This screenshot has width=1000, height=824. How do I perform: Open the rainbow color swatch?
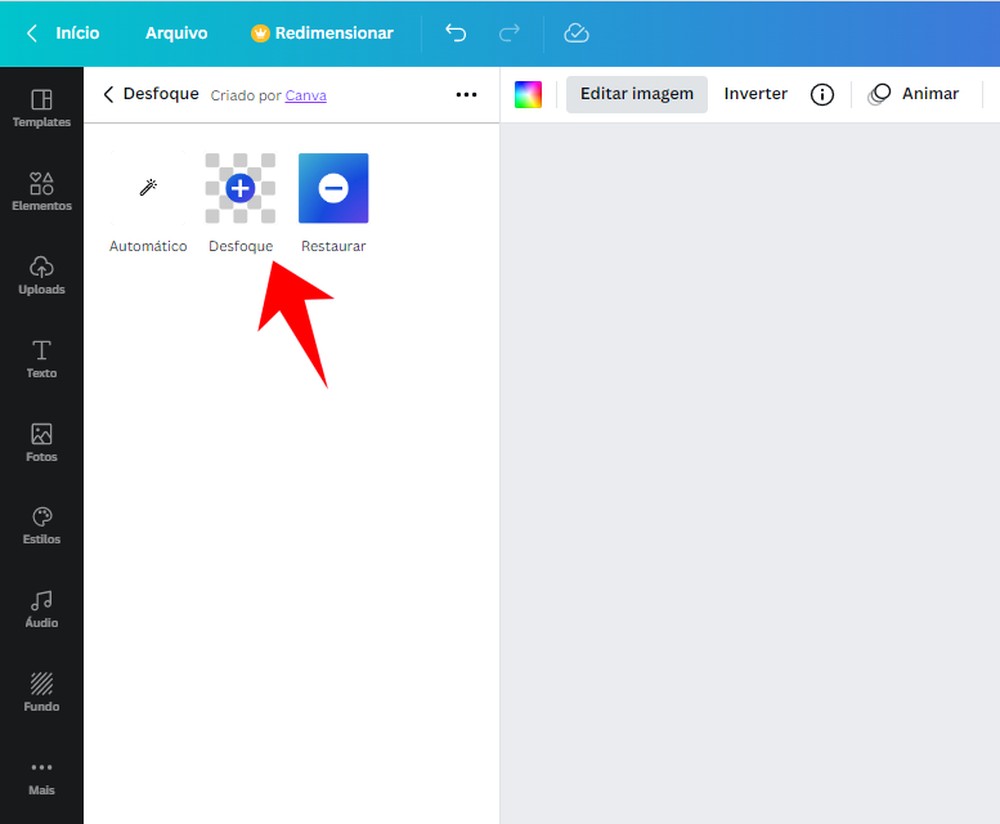pyautogui.click(x=528, y=94)
